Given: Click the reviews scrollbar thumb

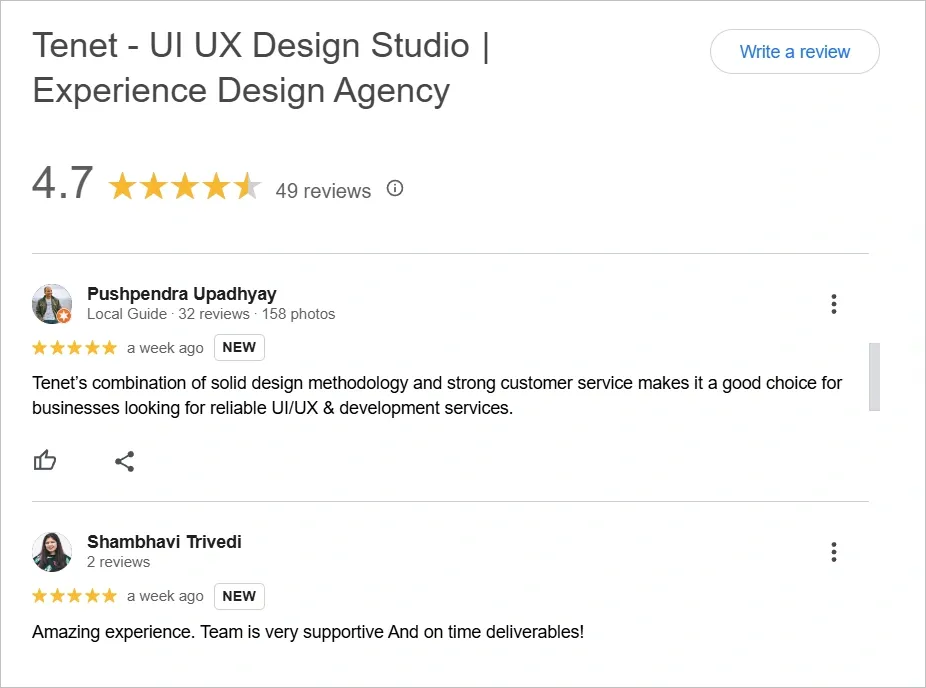Looking at the screenshot, I should tap(874, 376).
